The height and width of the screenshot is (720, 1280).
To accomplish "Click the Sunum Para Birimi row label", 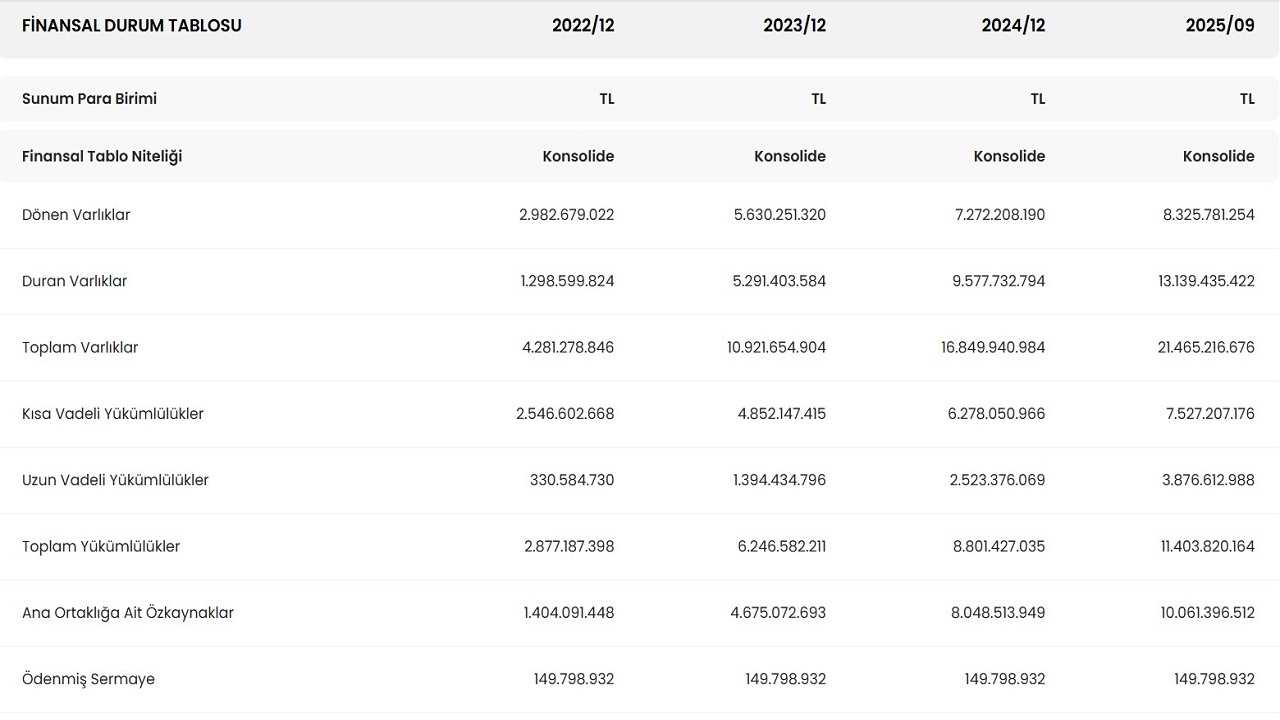I will coord(89,99).
